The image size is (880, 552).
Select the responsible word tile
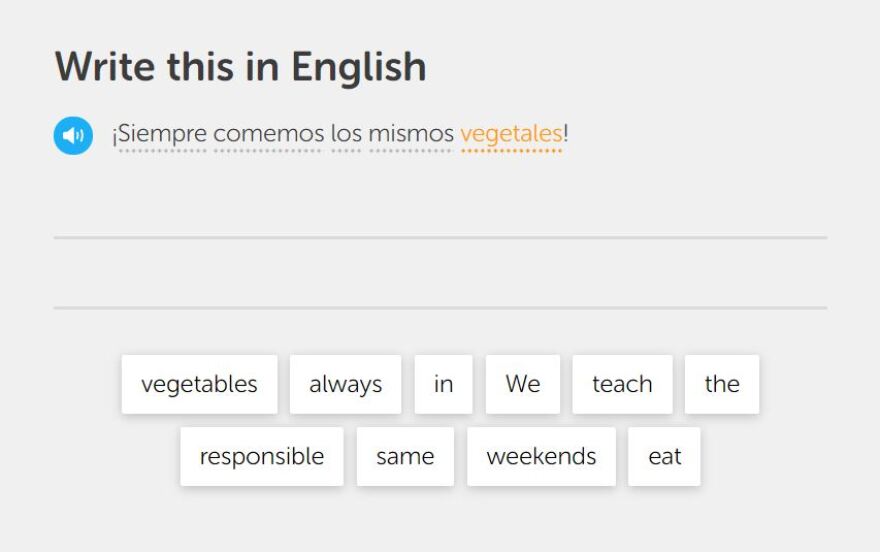click(x=262, y=457)
